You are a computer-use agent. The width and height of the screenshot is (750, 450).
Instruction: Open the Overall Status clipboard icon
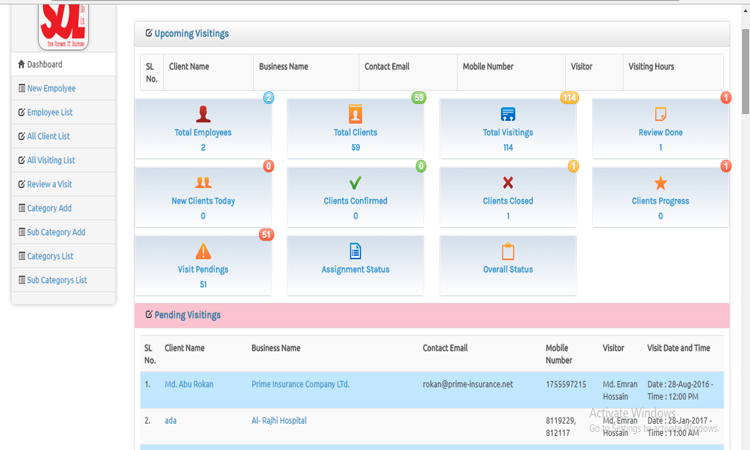508,251
